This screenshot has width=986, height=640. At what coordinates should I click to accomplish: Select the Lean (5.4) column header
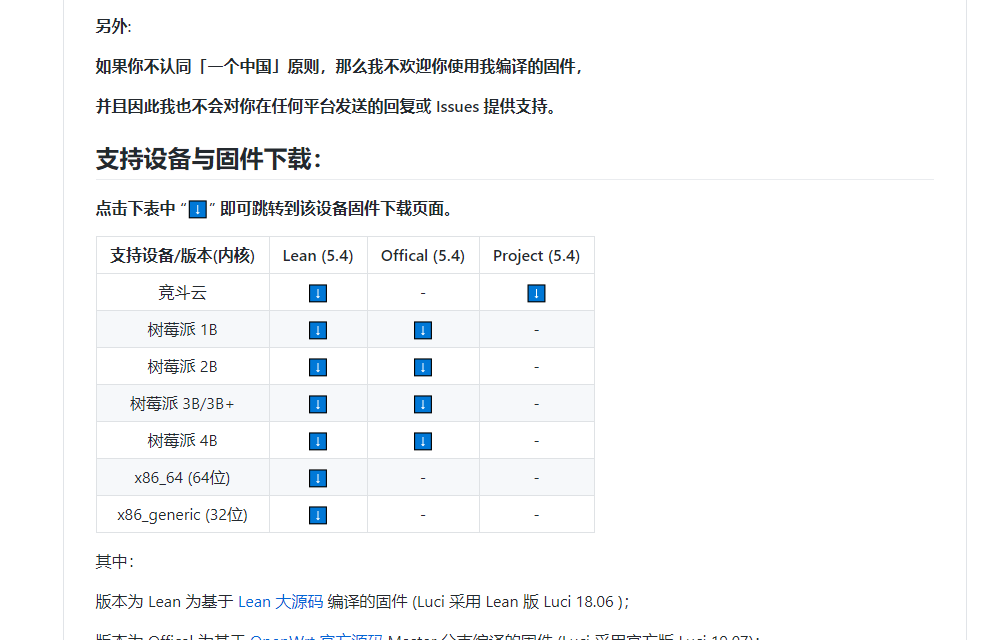[318, 255]
